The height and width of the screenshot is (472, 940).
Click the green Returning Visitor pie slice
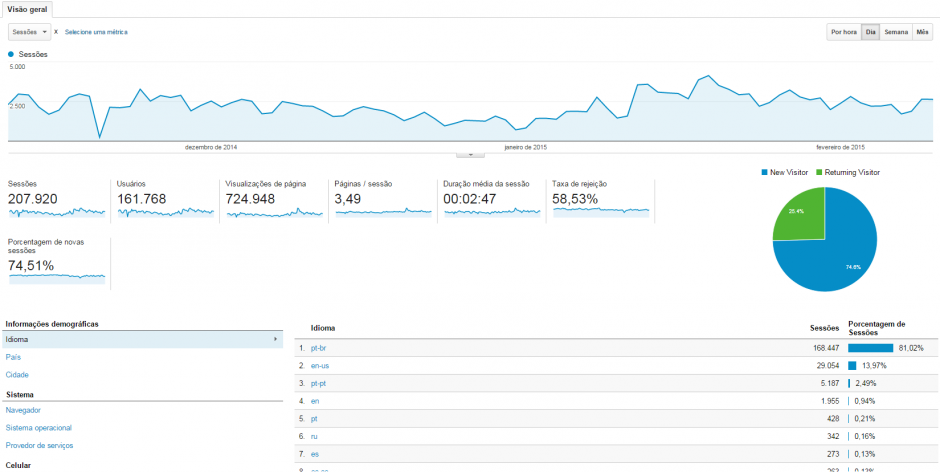coord(803,216)
